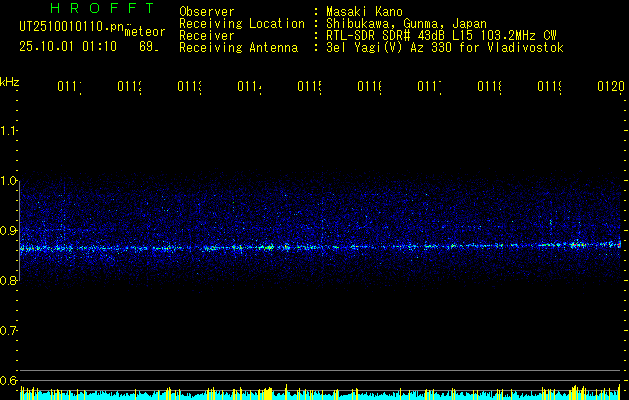The height and width of the screenshot is (400, 629).
Task: Click the 0.8 frequency axis label
Action: (x=9, y=280)
